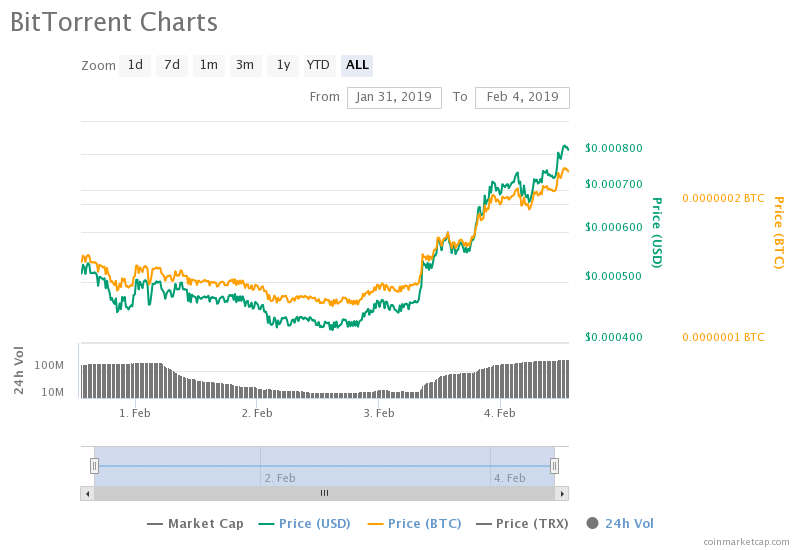Select the 1d zoom range

pyautogui.click(x=135, y=66)
